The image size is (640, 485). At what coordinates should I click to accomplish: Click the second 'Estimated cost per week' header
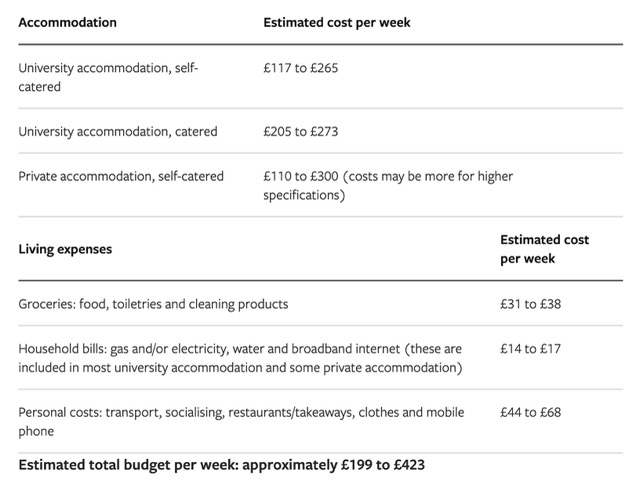point(543,249)
